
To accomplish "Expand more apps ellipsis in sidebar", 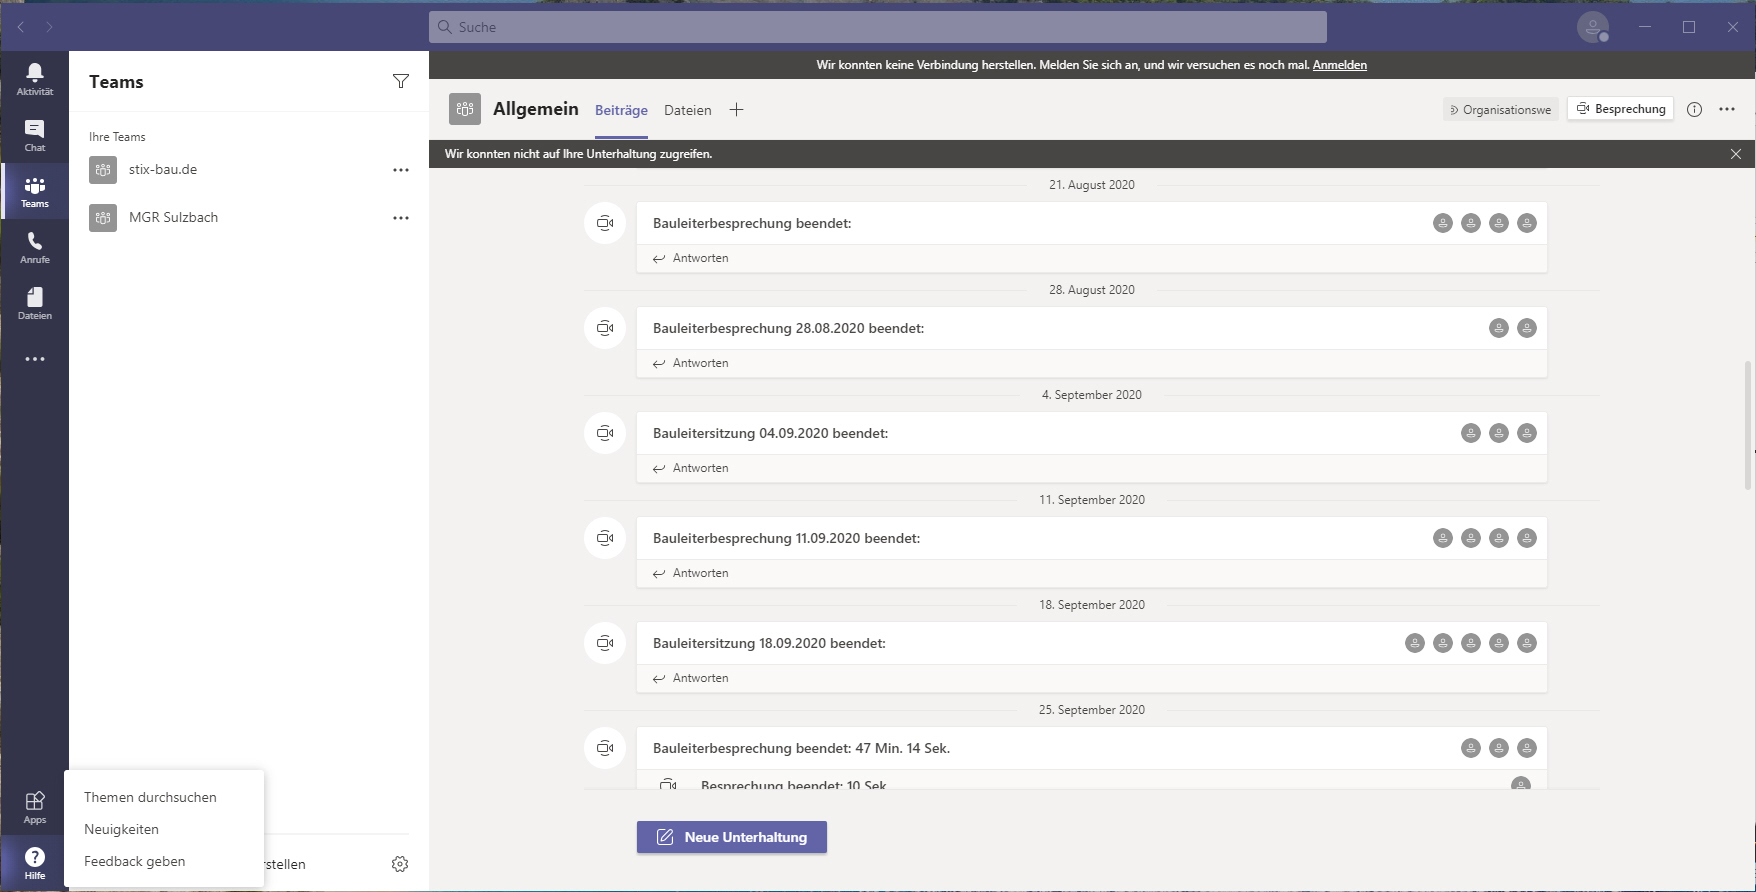I will click(x=35, y=359).
